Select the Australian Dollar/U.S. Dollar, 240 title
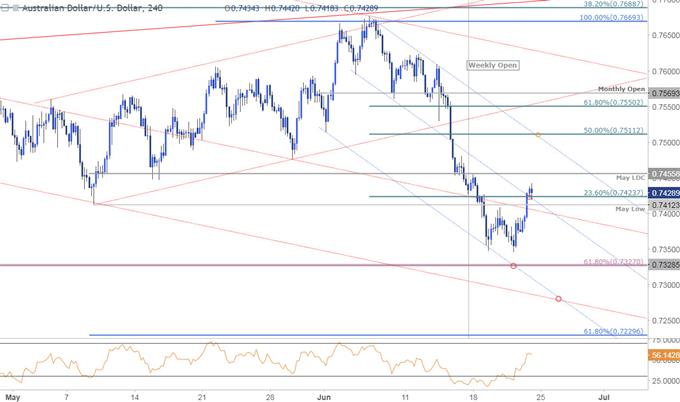Screen dimensions: 680x402 (92, 8)
